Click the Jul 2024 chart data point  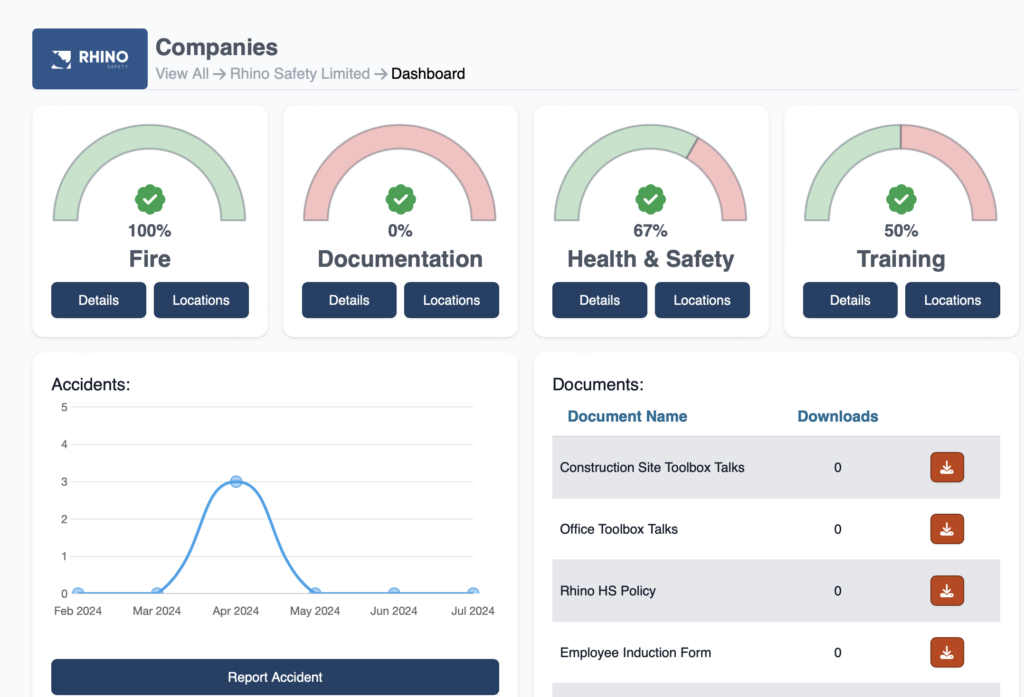[473, 592]
